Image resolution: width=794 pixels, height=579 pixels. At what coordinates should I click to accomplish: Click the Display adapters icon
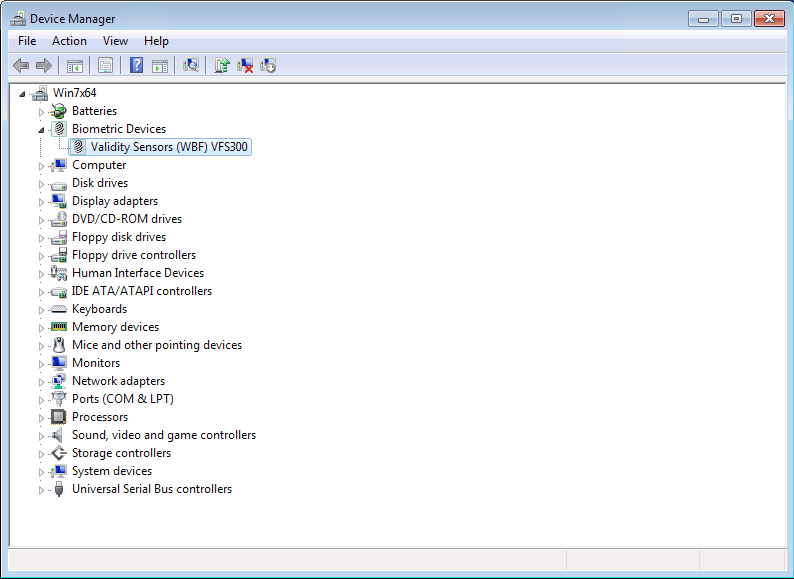coord(59,201)
